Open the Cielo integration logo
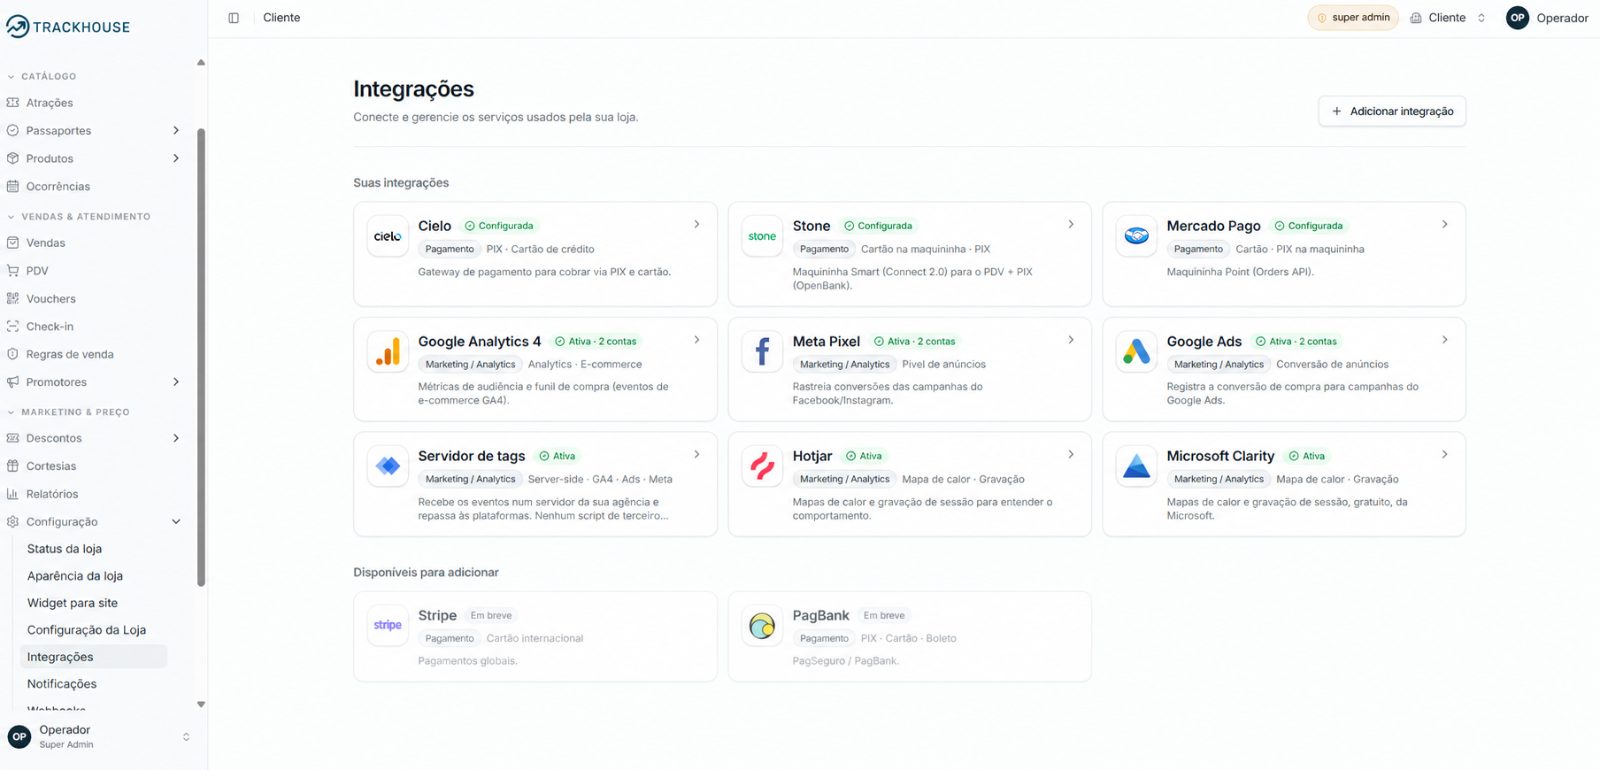The image size is (1600, 770). coord(388,237)
